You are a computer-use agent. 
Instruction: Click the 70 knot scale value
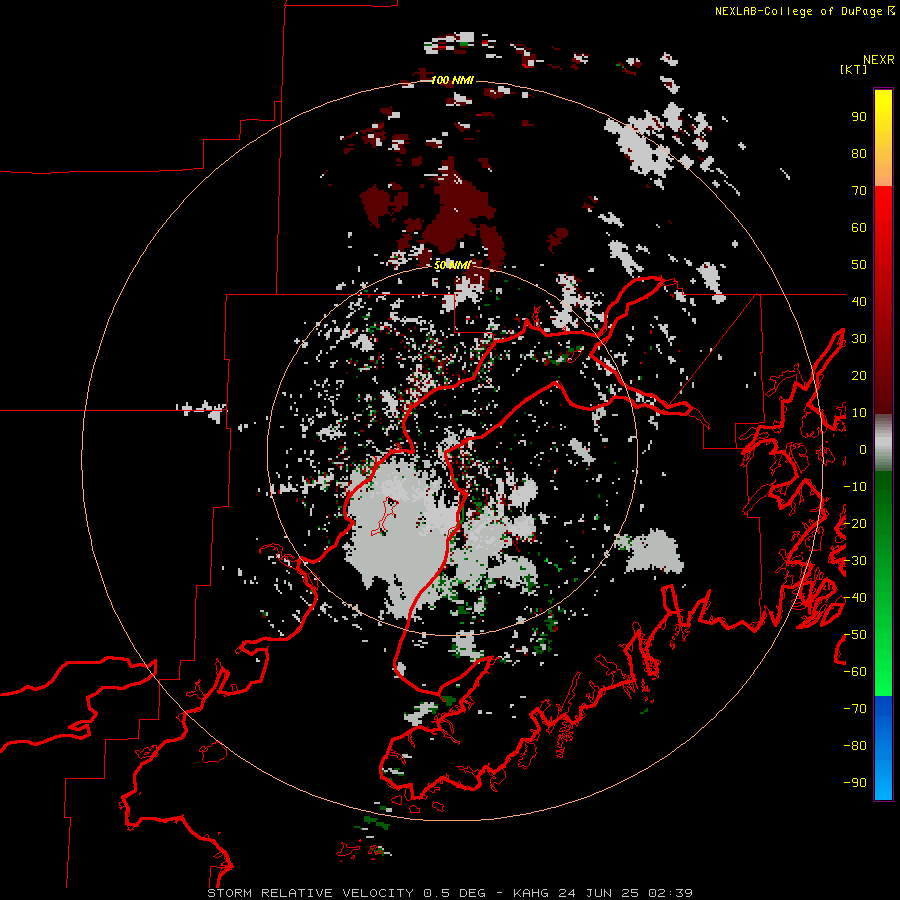[x=859, y=191]
